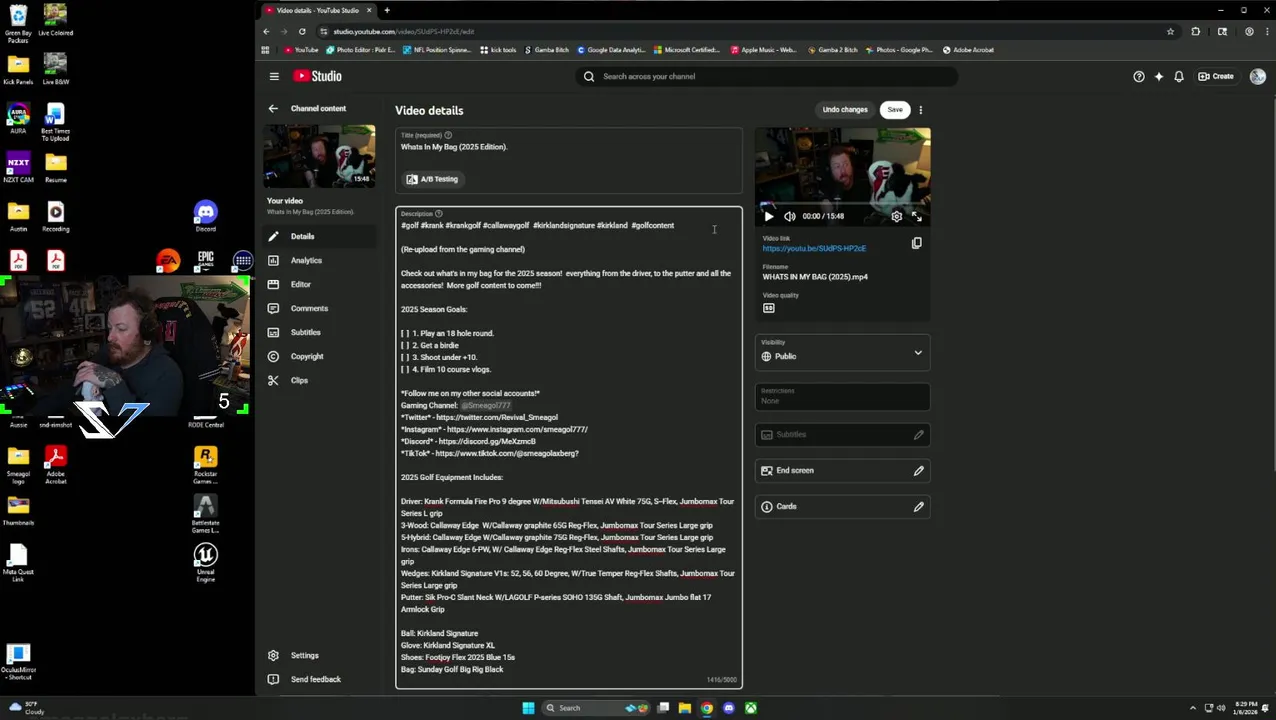Viewport: 1276px width, 720px height.
Task: Open the A/B Testing button
Action: point(432,179)
